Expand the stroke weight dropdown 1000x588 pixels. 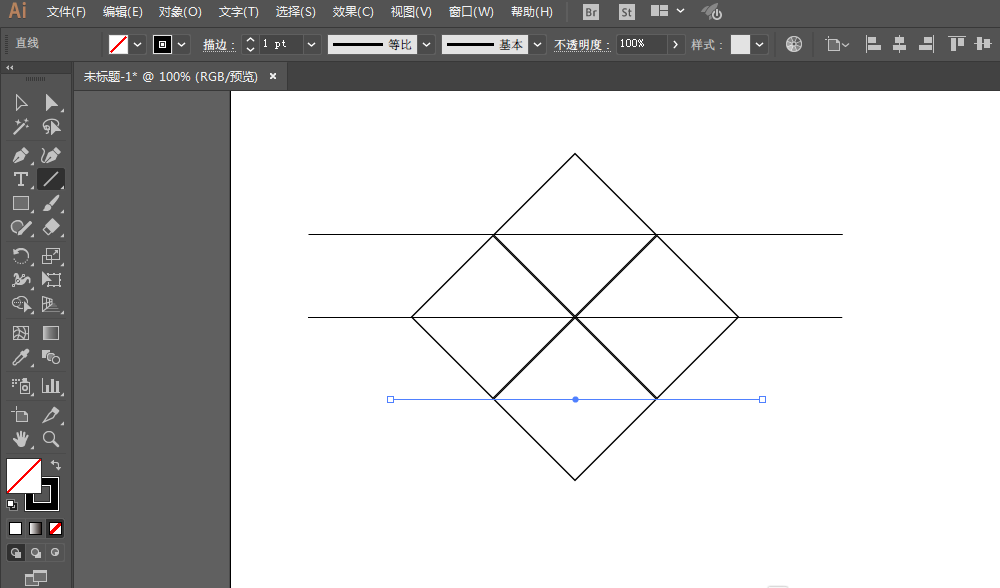pyautogui.click(x=312, y=44)
